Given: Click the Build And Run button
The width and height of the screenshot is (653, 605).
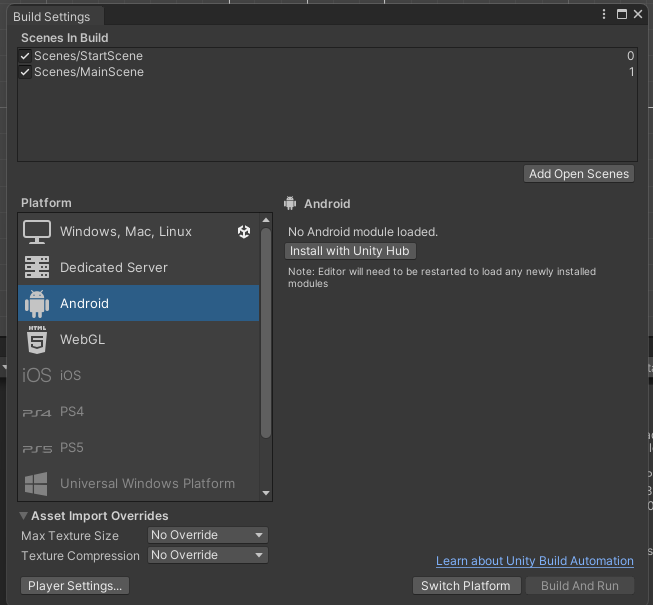Looking at the screenshot, I should pos(580,586).
